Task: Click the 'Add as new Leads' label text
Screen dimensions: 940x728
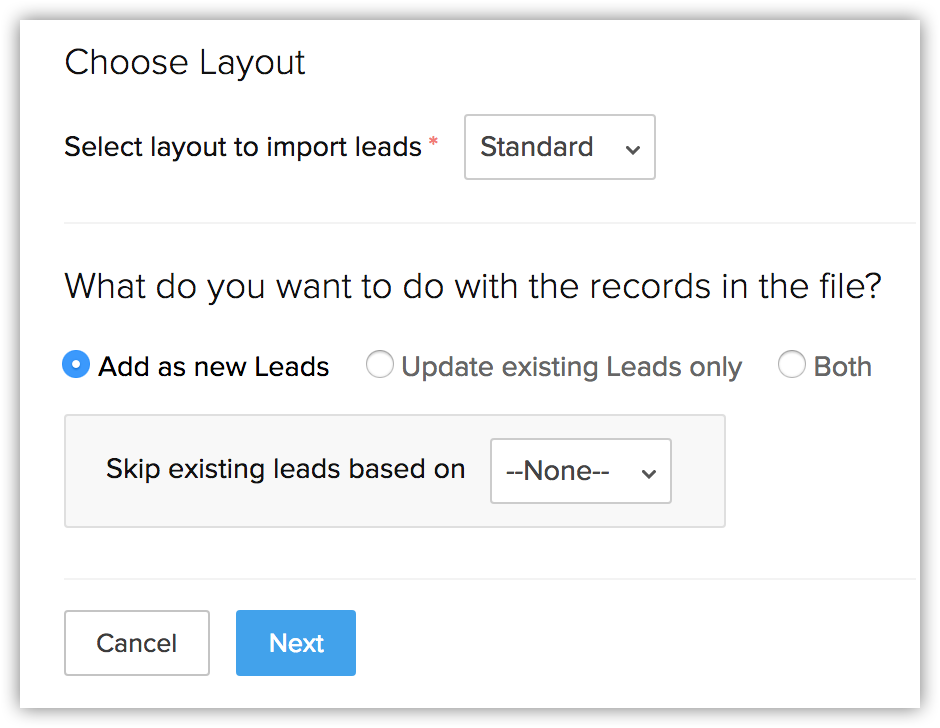Action: [214, 367]
